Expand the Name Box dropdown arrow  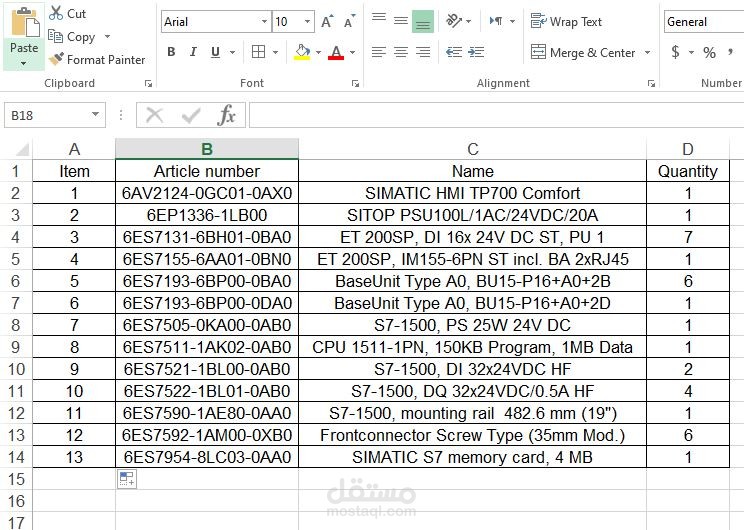tap(95, 114)
